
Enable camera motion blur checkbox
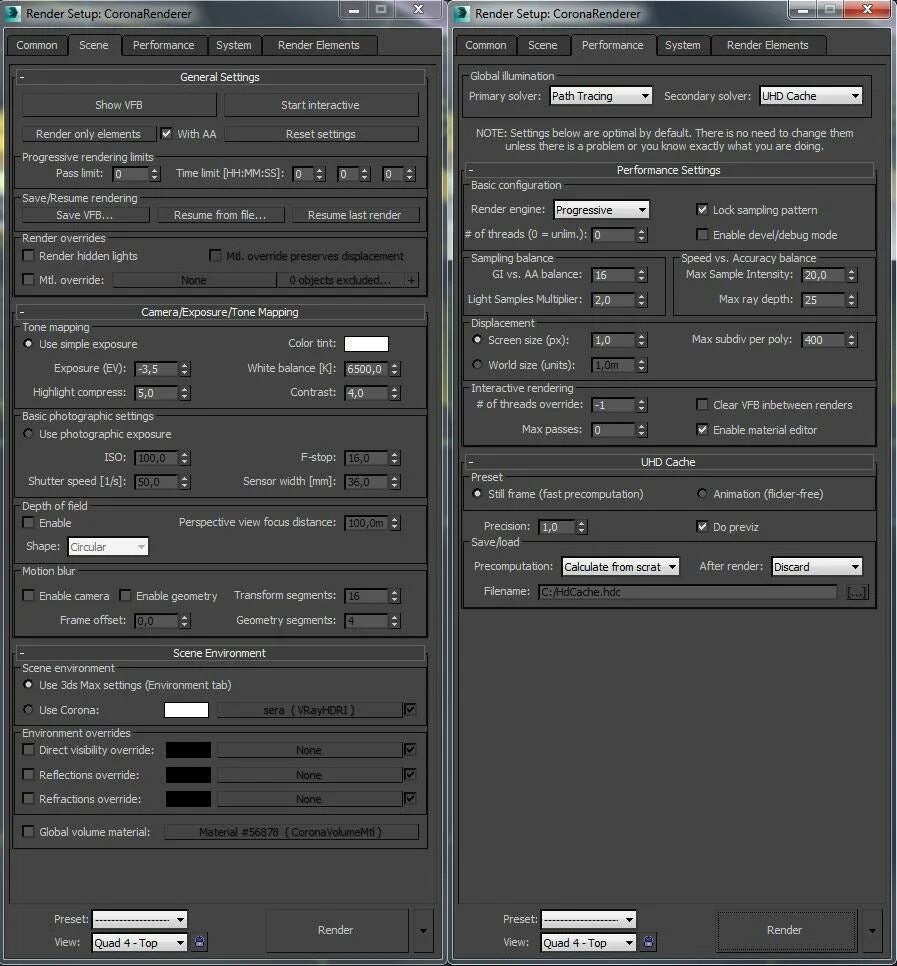coord(28,596)
